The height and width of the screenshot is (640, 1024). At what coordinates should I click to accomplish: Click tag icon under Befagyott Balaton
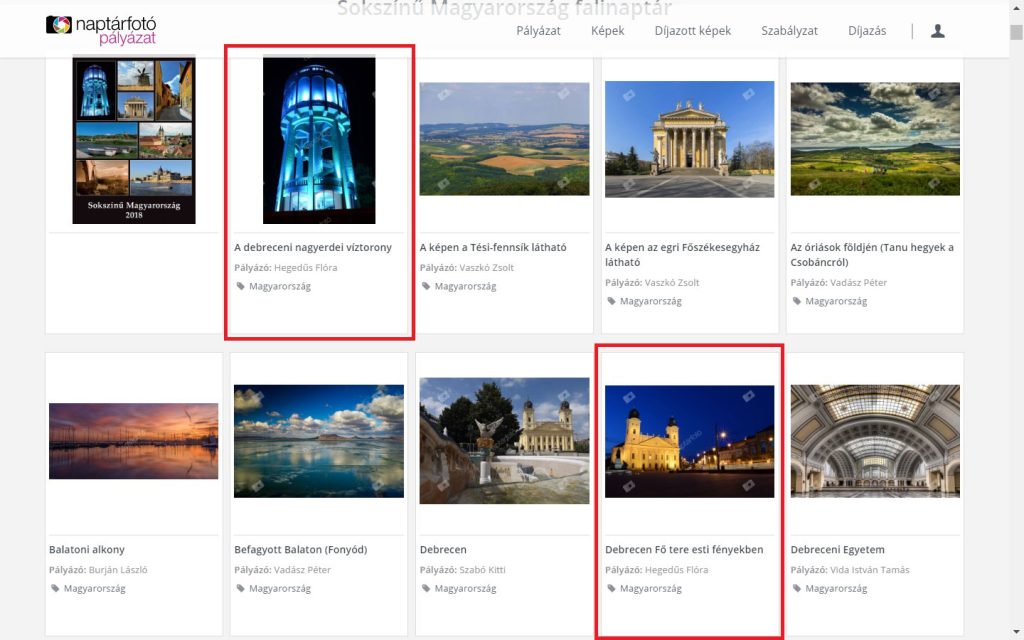241,589
